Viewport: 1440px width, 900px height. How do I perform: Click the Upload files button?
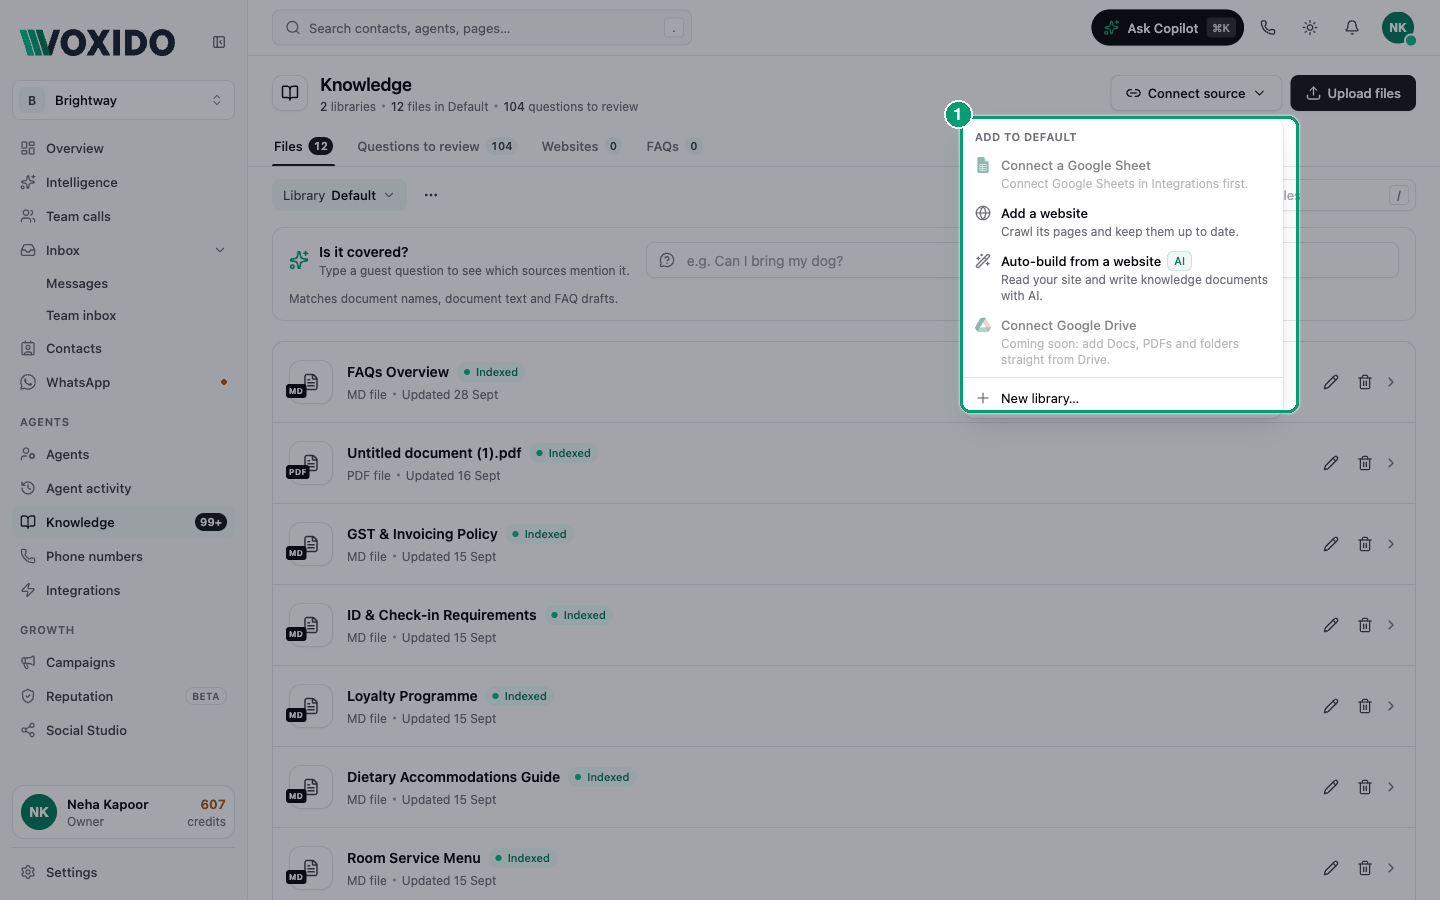pos(1353,93)
